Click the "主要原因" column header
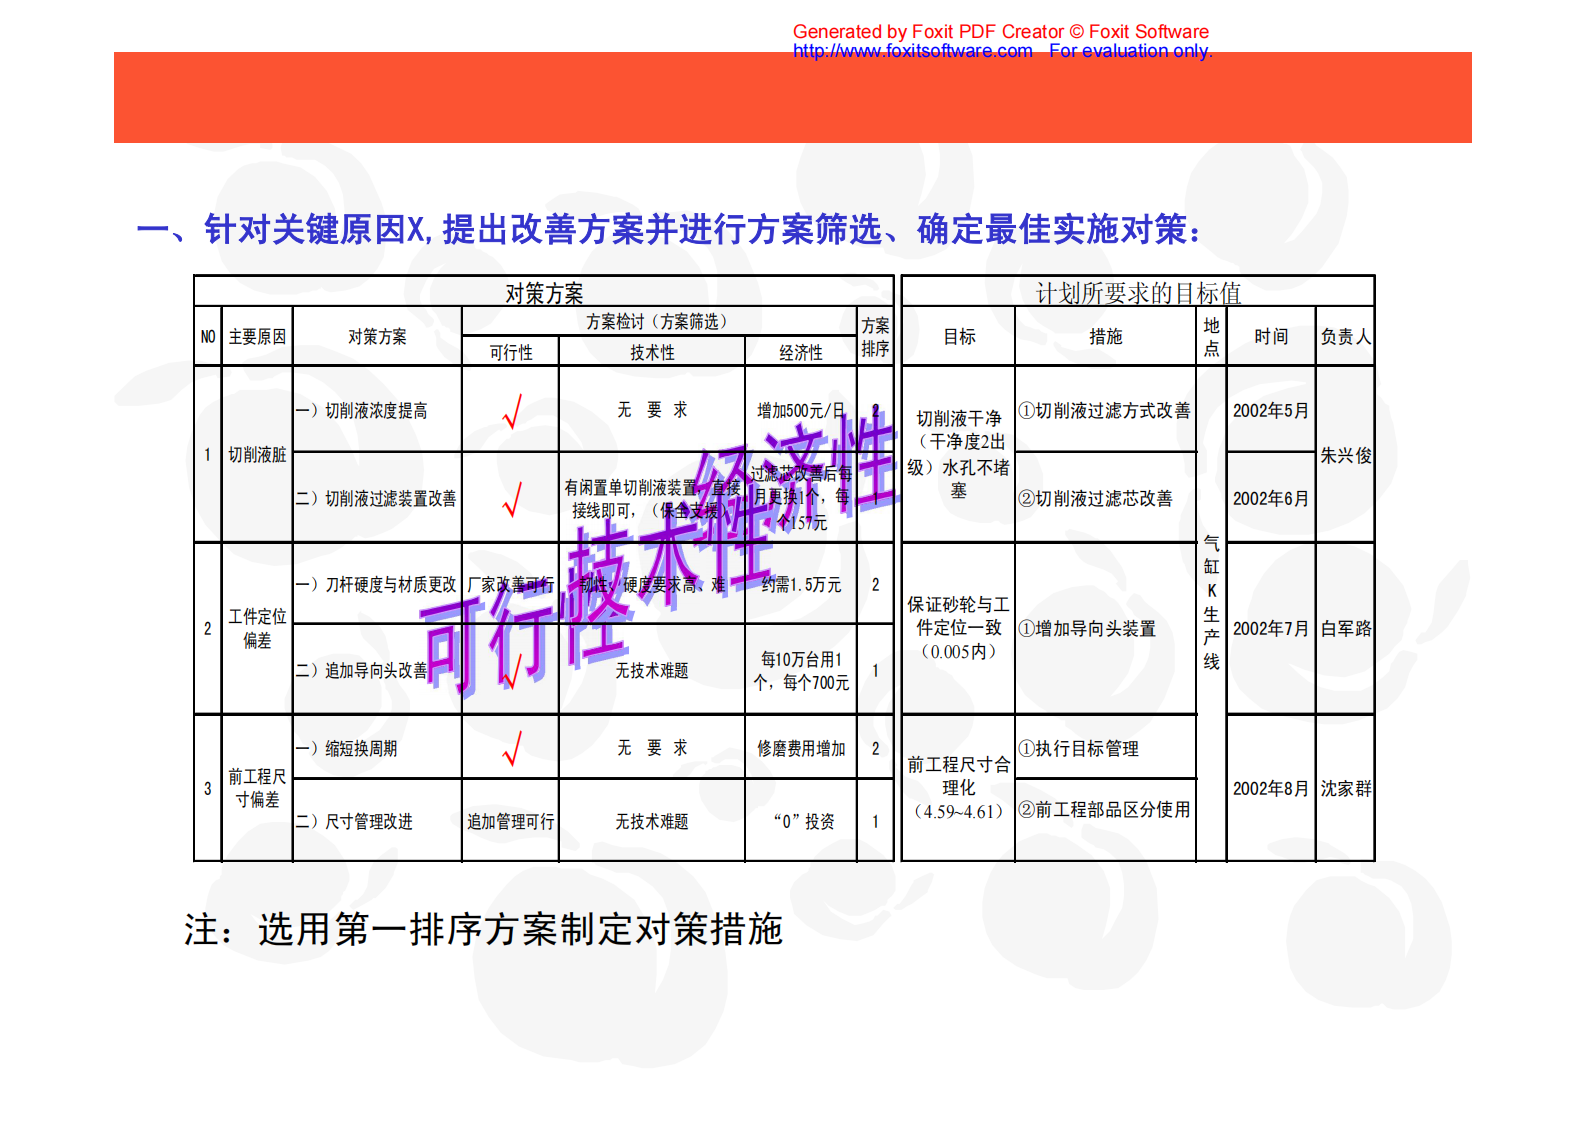This screenshot has height=1122, width=1587. (257, 337)
